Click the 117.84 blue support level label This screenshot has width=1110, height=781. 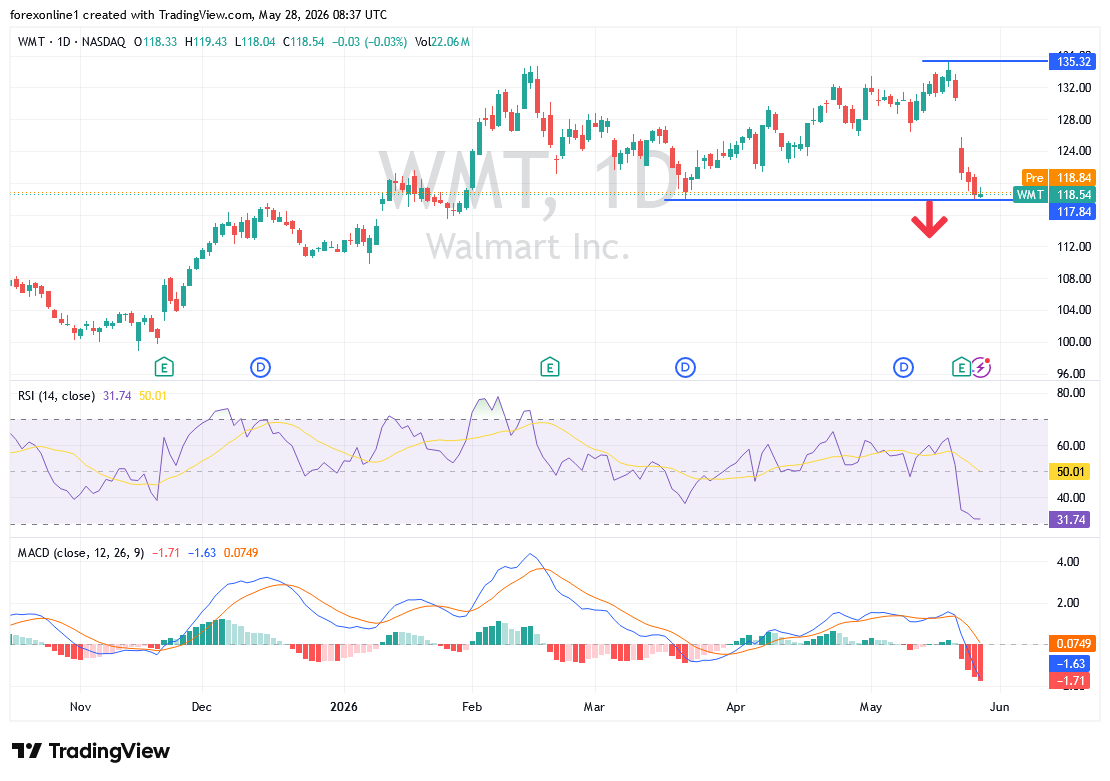(1072, 212)
